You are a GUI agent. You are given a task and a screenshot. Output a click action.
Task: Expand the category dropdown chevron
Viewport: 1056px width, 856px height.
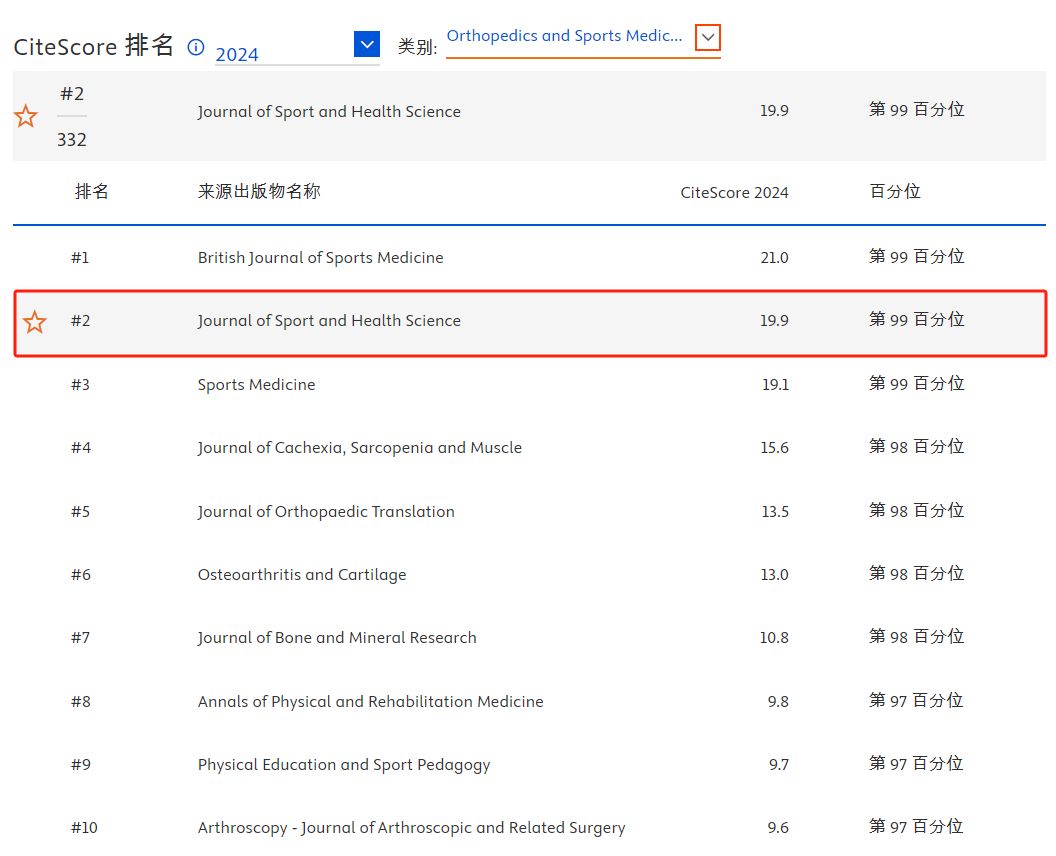(708, 38)
